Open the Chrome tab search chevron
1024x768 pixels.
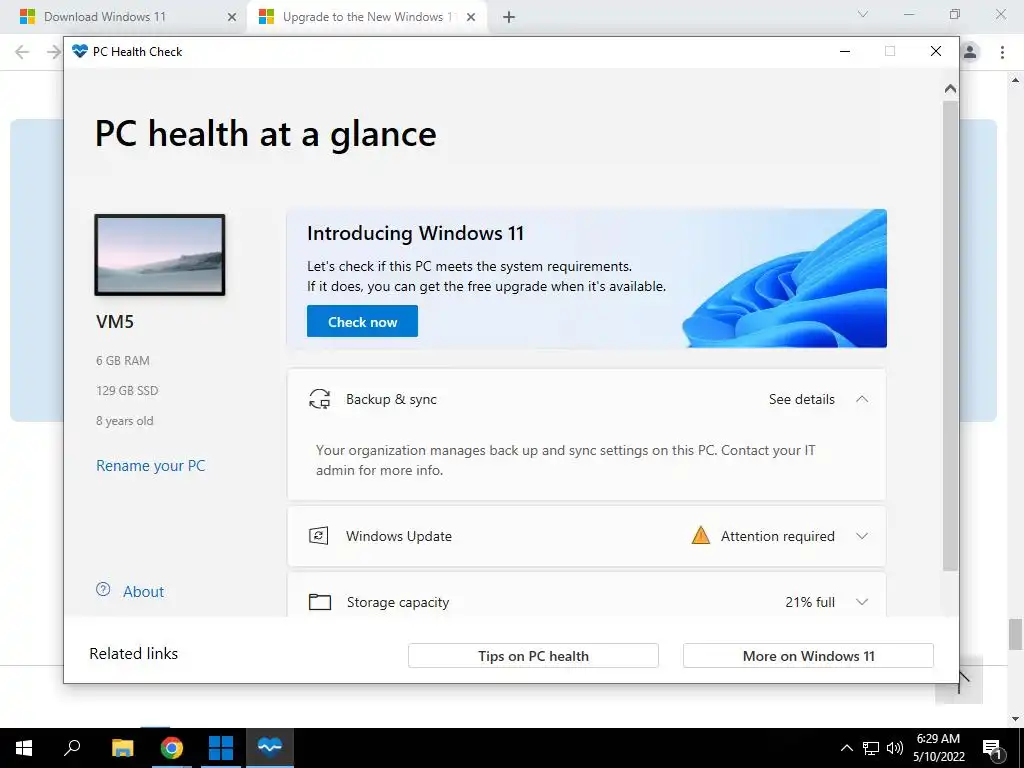pos(863,14)
